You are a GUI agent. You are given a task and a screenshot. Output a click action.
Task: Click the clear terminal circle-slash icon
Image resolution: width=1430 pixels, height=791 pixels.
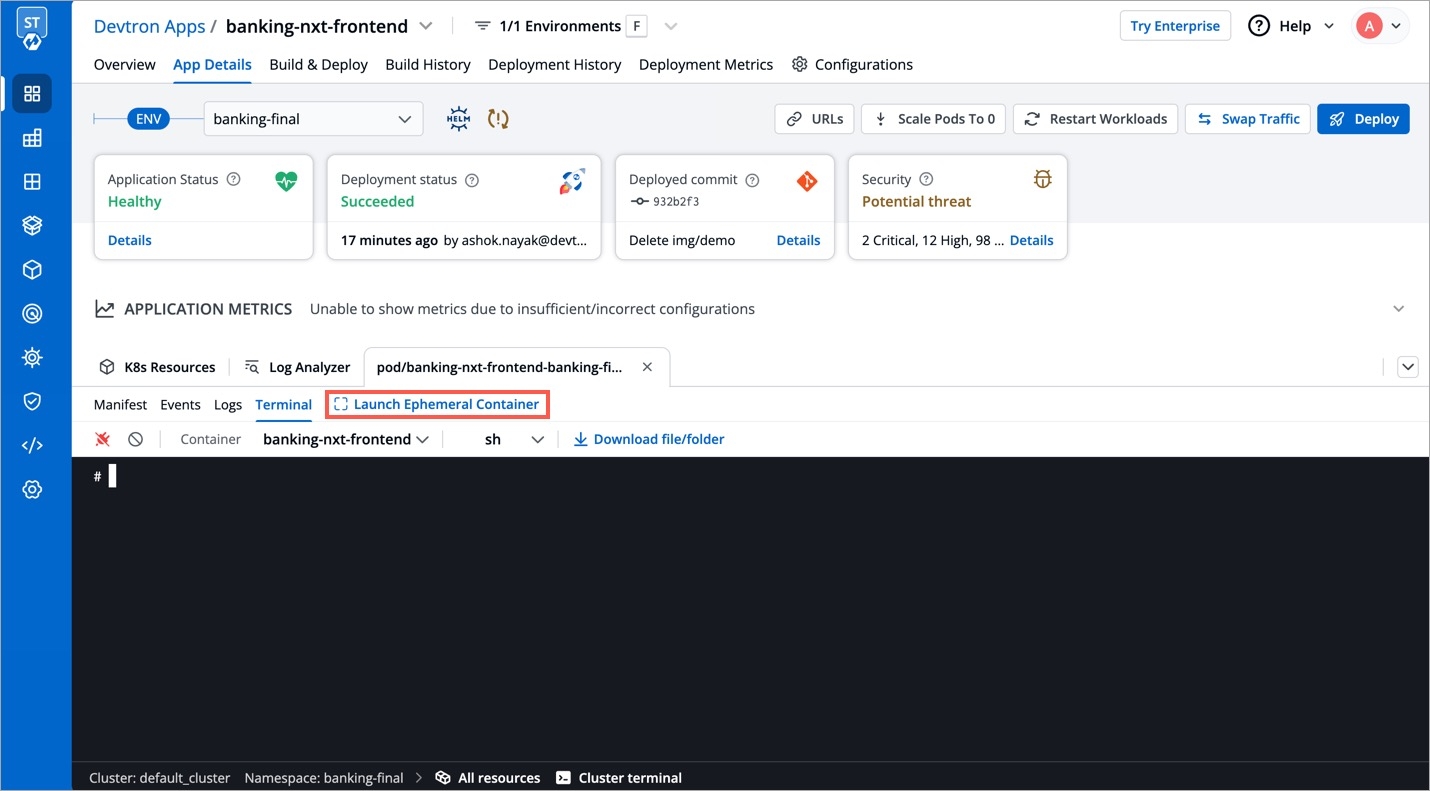point(136,439)
